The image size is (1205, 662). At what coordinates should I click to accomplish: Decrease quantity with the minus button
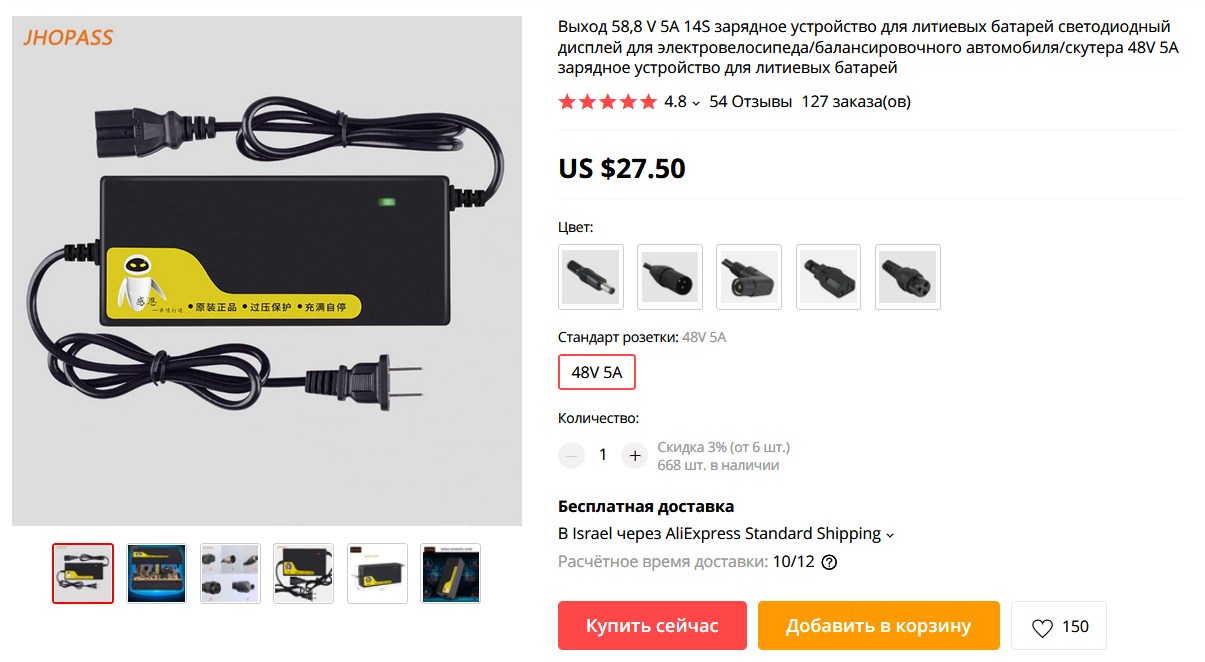click(572, 455)
